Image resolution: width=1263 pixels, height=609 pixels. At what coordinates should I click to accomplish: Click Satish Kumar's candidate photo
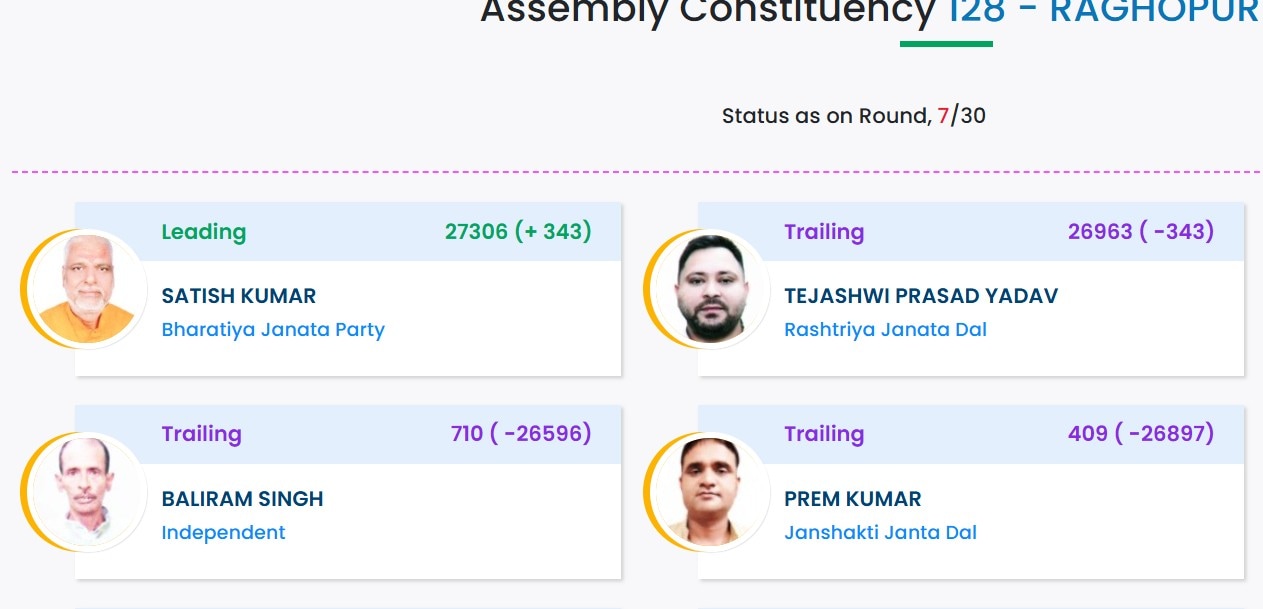click(x=87, y=289)
